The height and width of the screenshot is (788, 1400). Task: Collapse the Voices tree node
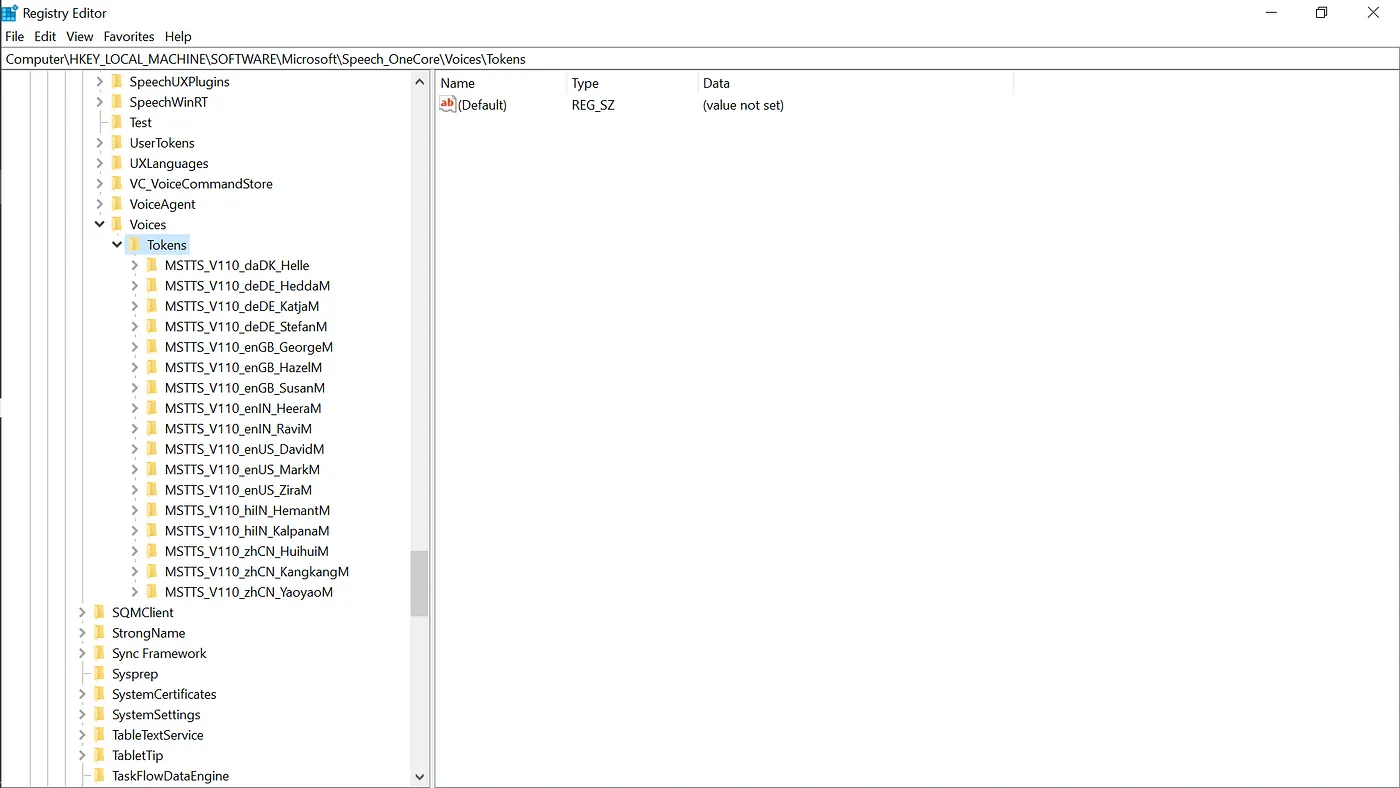(100, 225)
